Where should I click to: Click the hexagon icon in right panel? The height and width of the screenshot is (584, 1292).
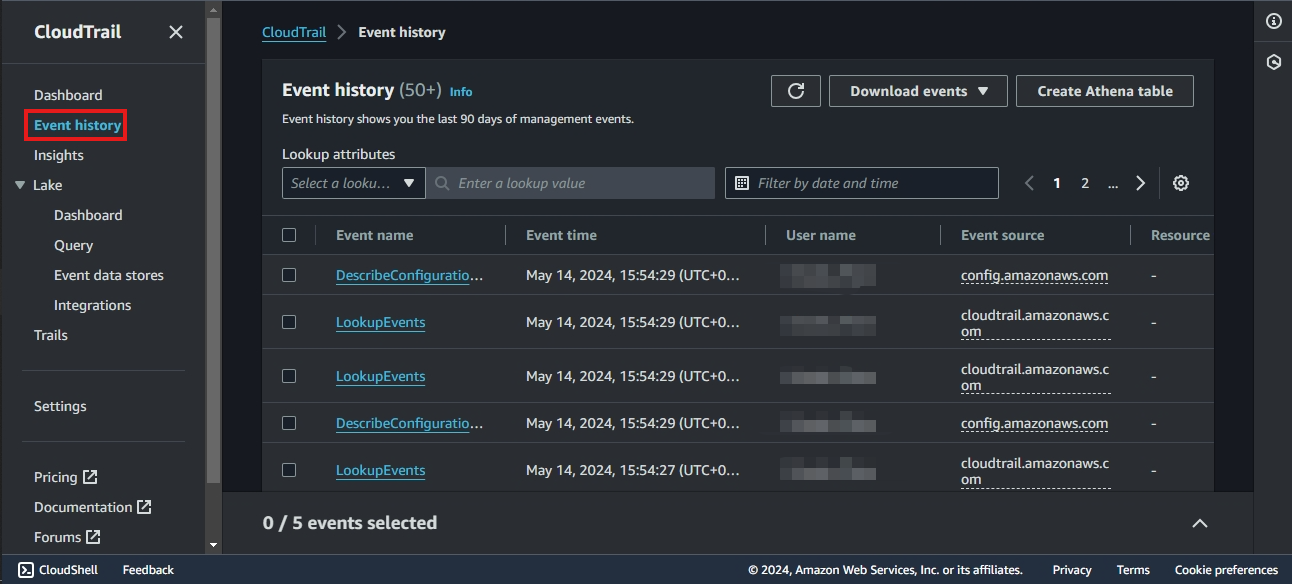[x=1273, y=62]
